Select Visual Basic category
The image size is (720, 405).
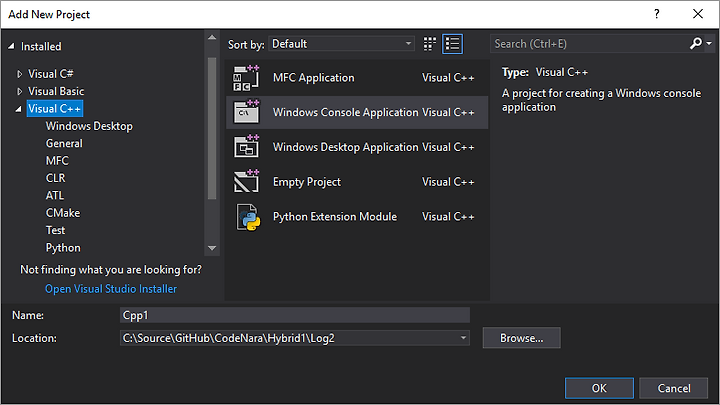tap(56, 91)
